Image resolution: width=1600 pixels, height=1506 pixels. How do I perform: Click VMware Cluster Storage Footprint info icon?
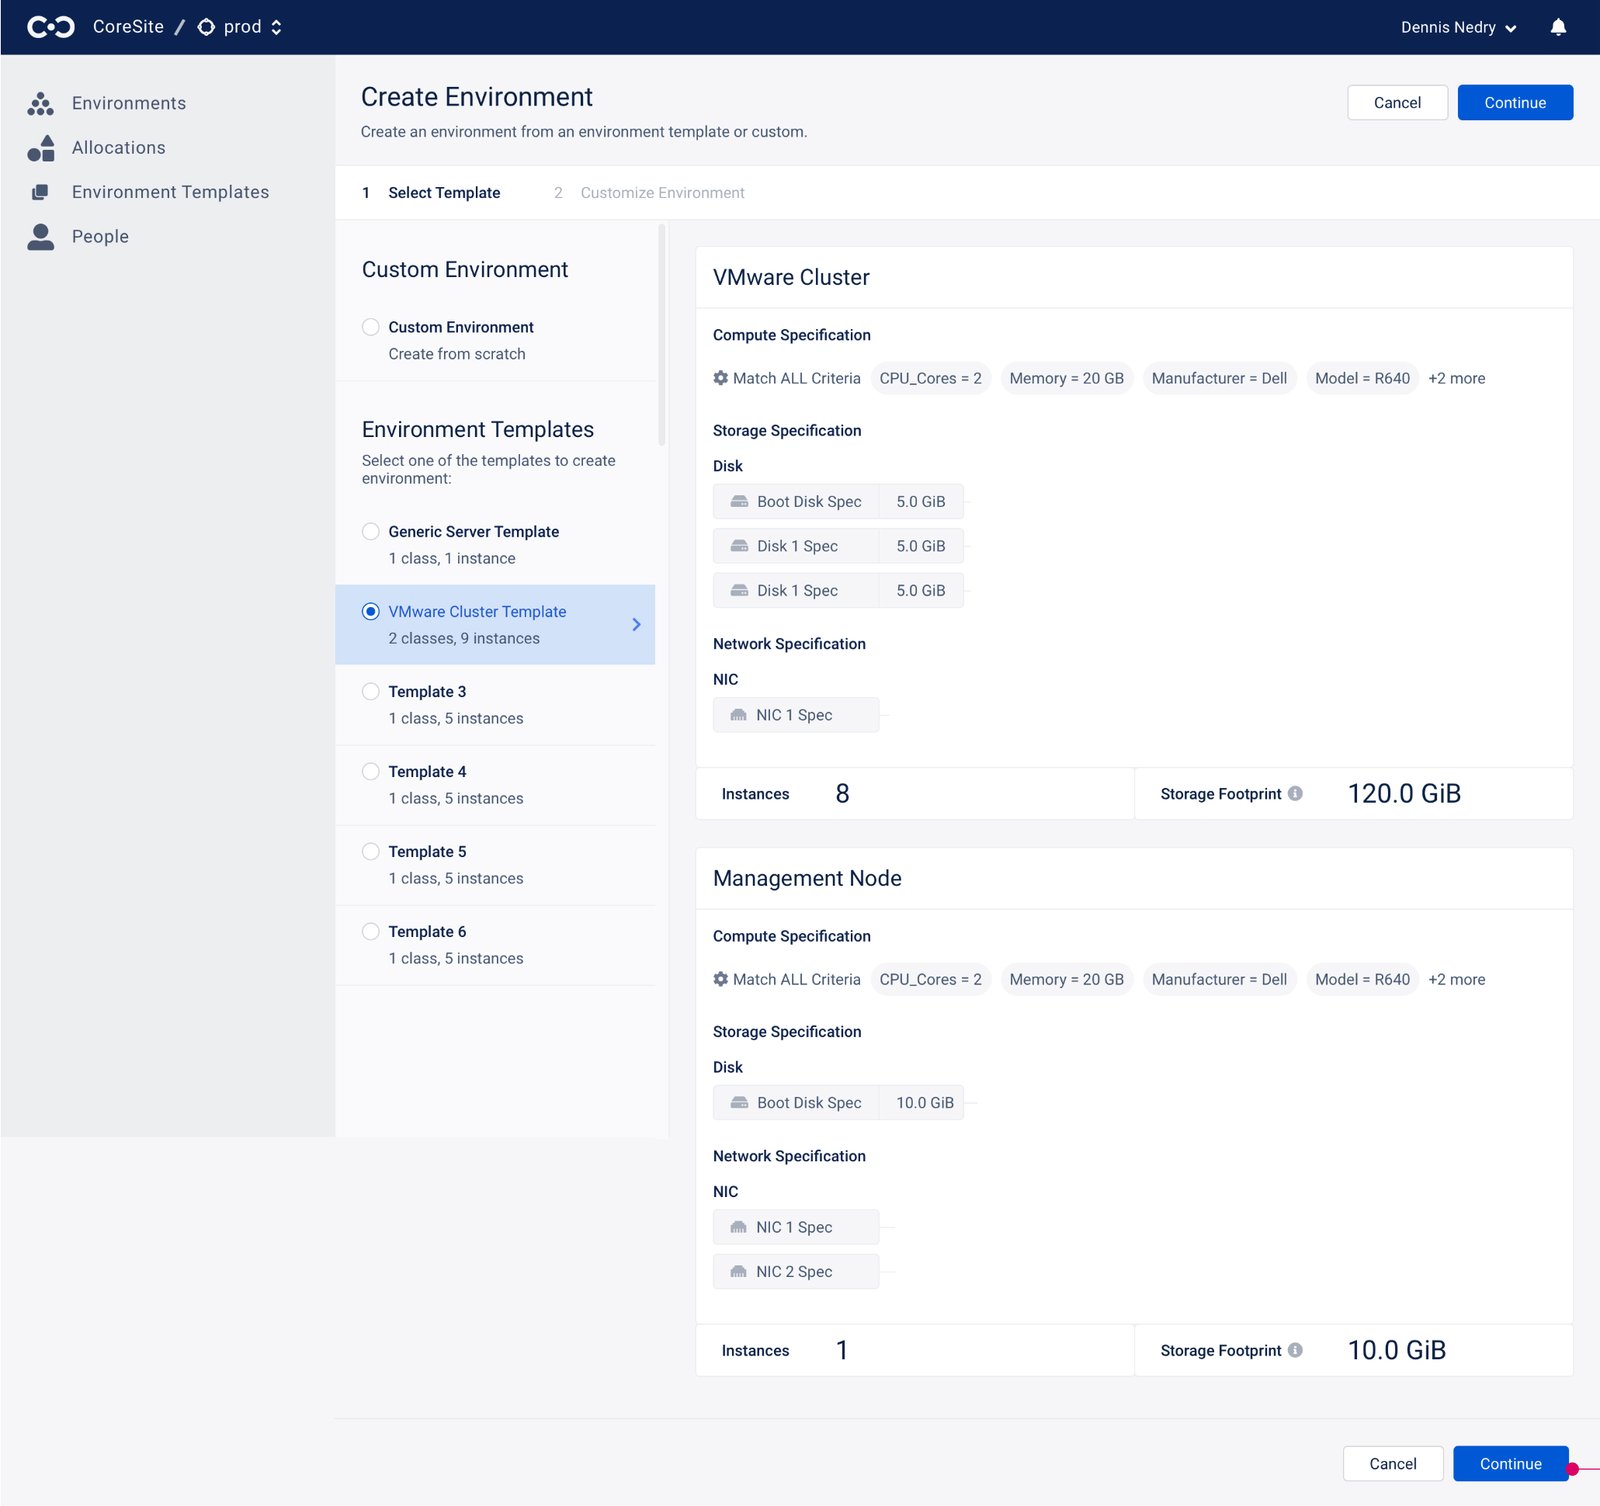pos(1295,794)
